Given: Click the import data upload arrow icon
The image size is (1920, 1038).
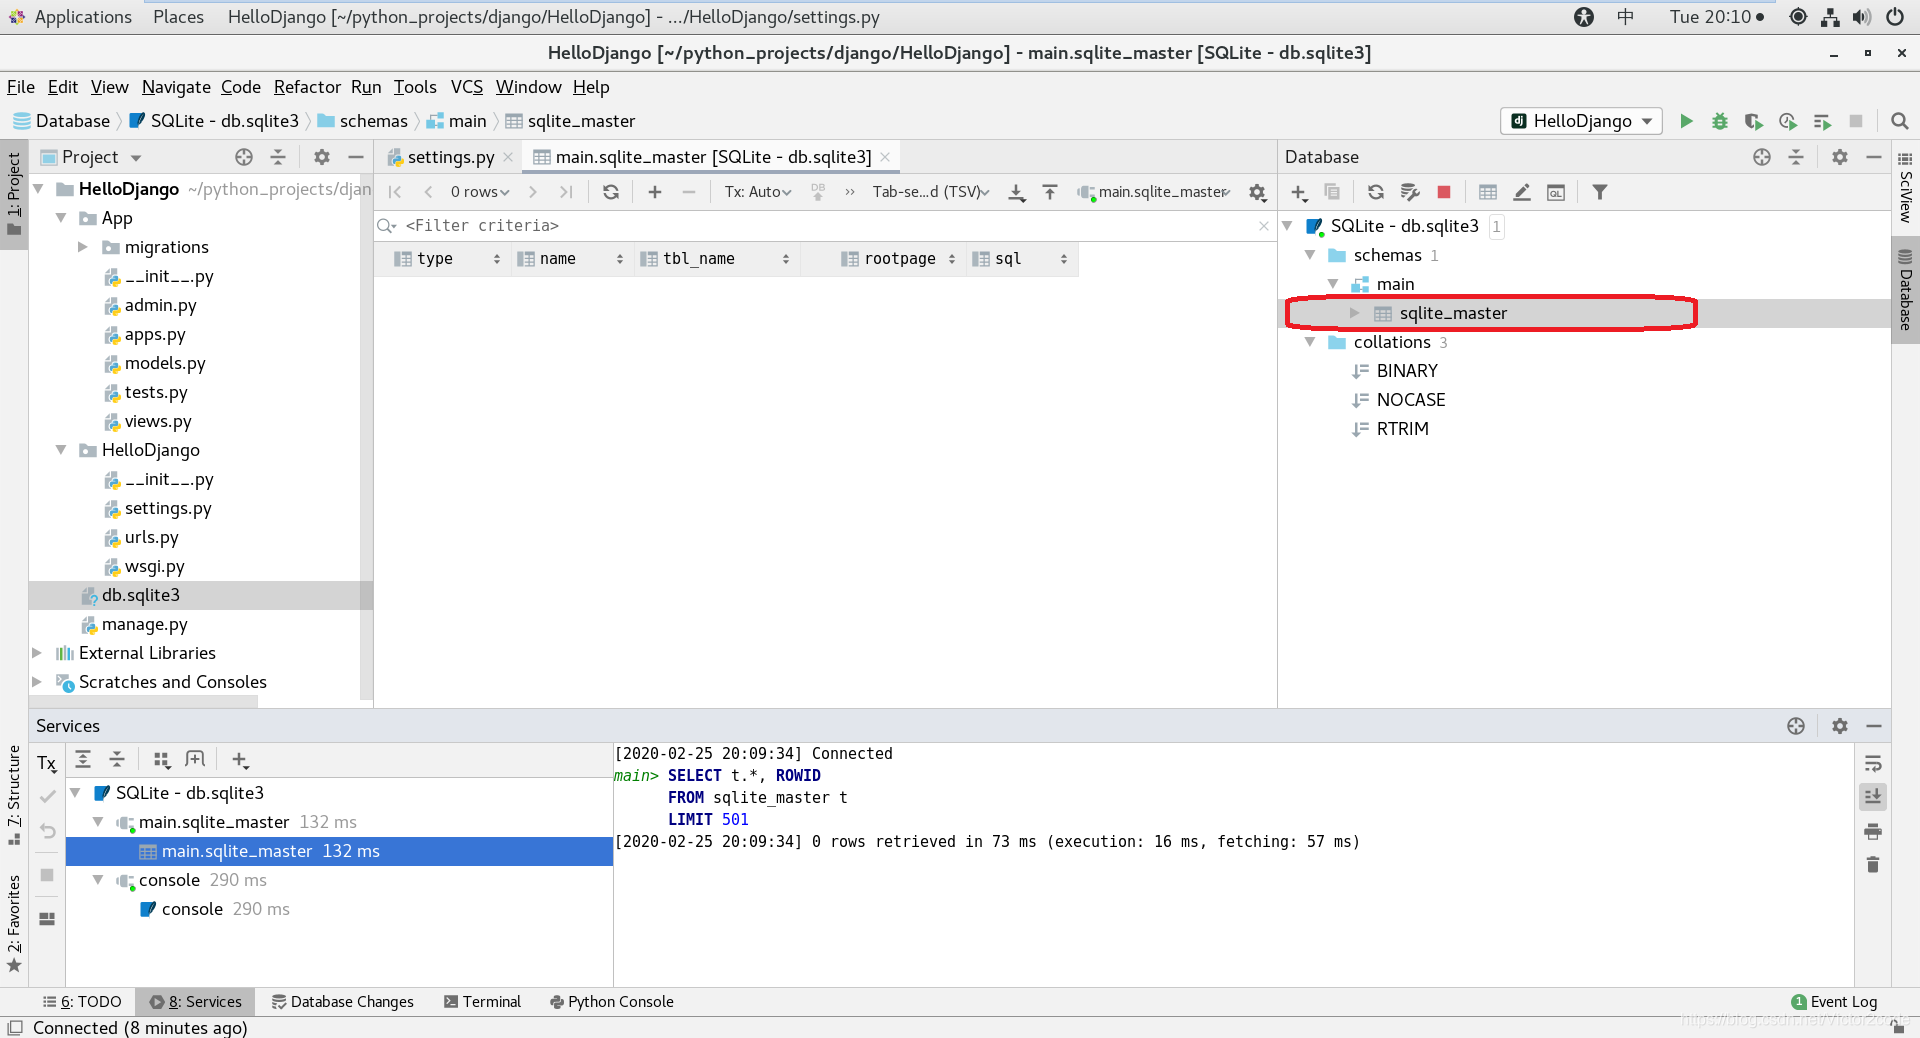Looking at the screenshot, I should pyautogui.click(x=1050, y=192).
